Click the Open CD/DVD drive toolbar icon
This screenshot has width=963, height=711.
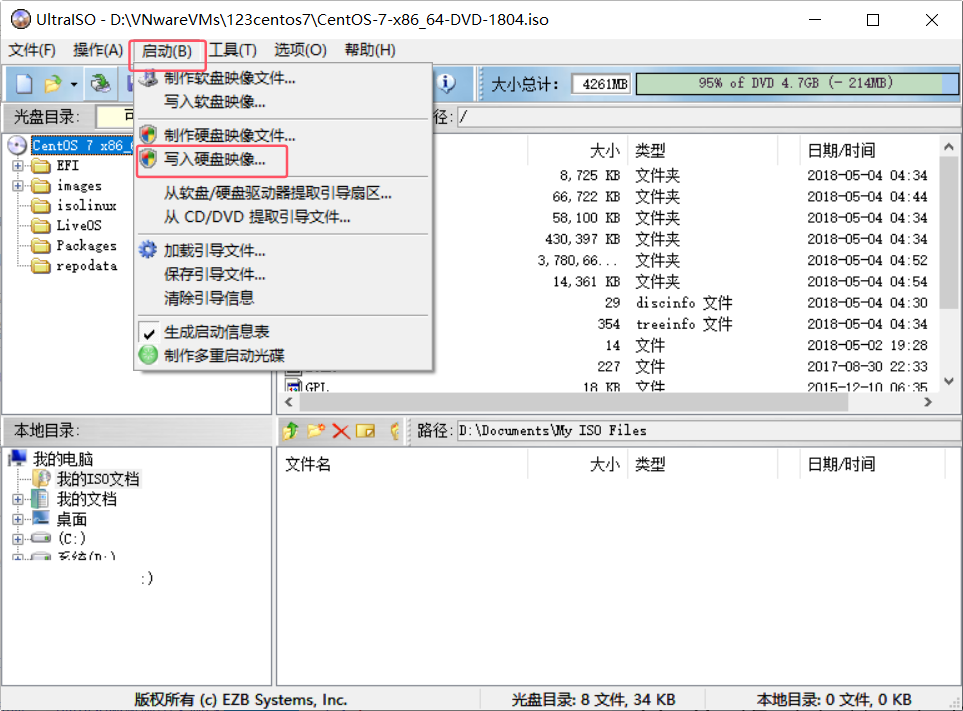pos(101,84)
